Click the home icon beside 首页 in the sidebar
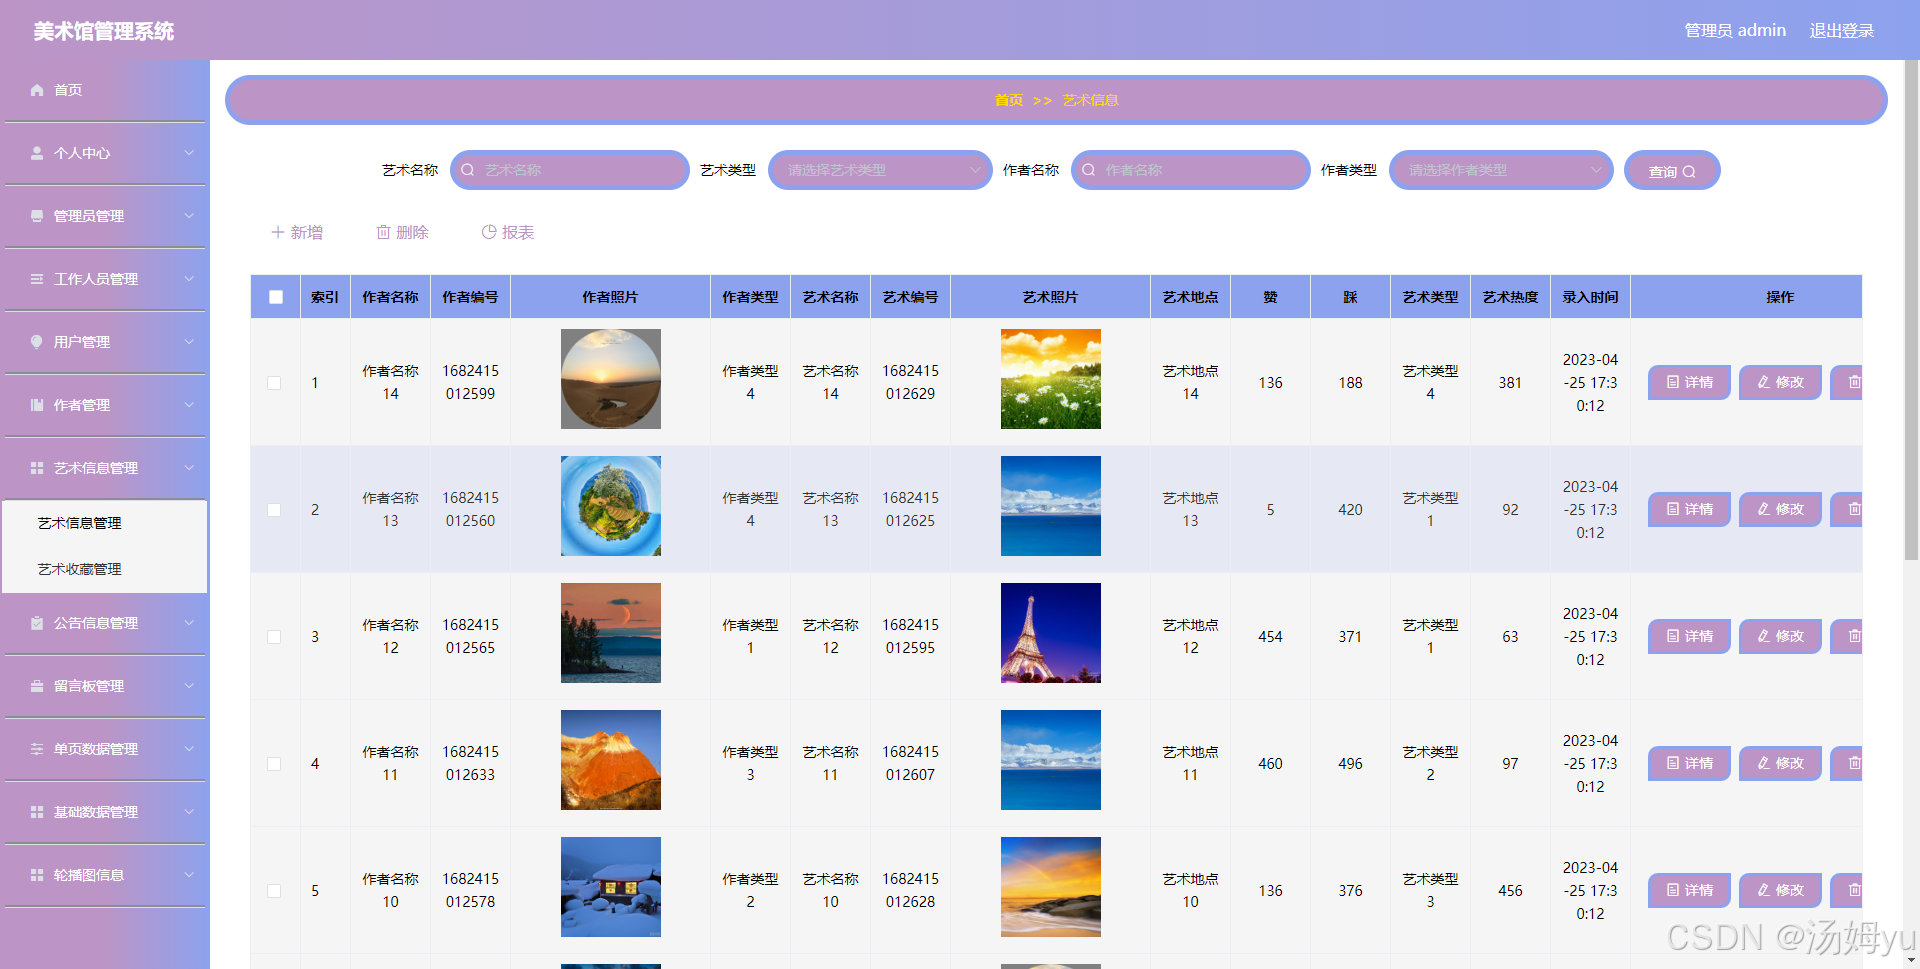The height and width of the screenshot is (969, 1920). (37, 90)
